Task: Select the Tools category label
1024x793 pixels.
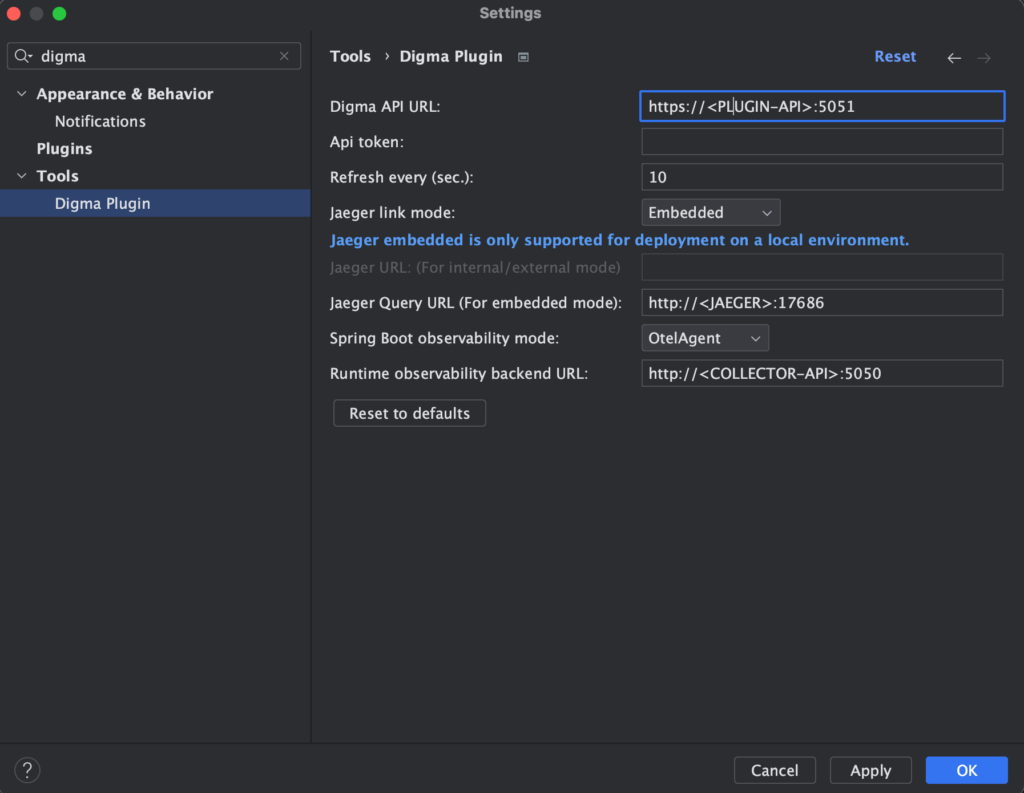Action: 57,176
